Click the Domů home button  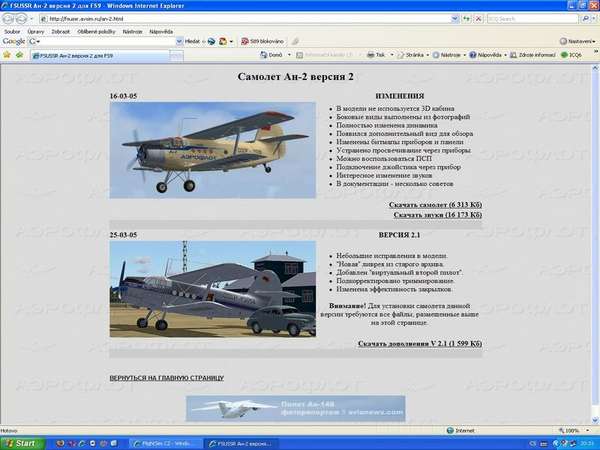272,55
